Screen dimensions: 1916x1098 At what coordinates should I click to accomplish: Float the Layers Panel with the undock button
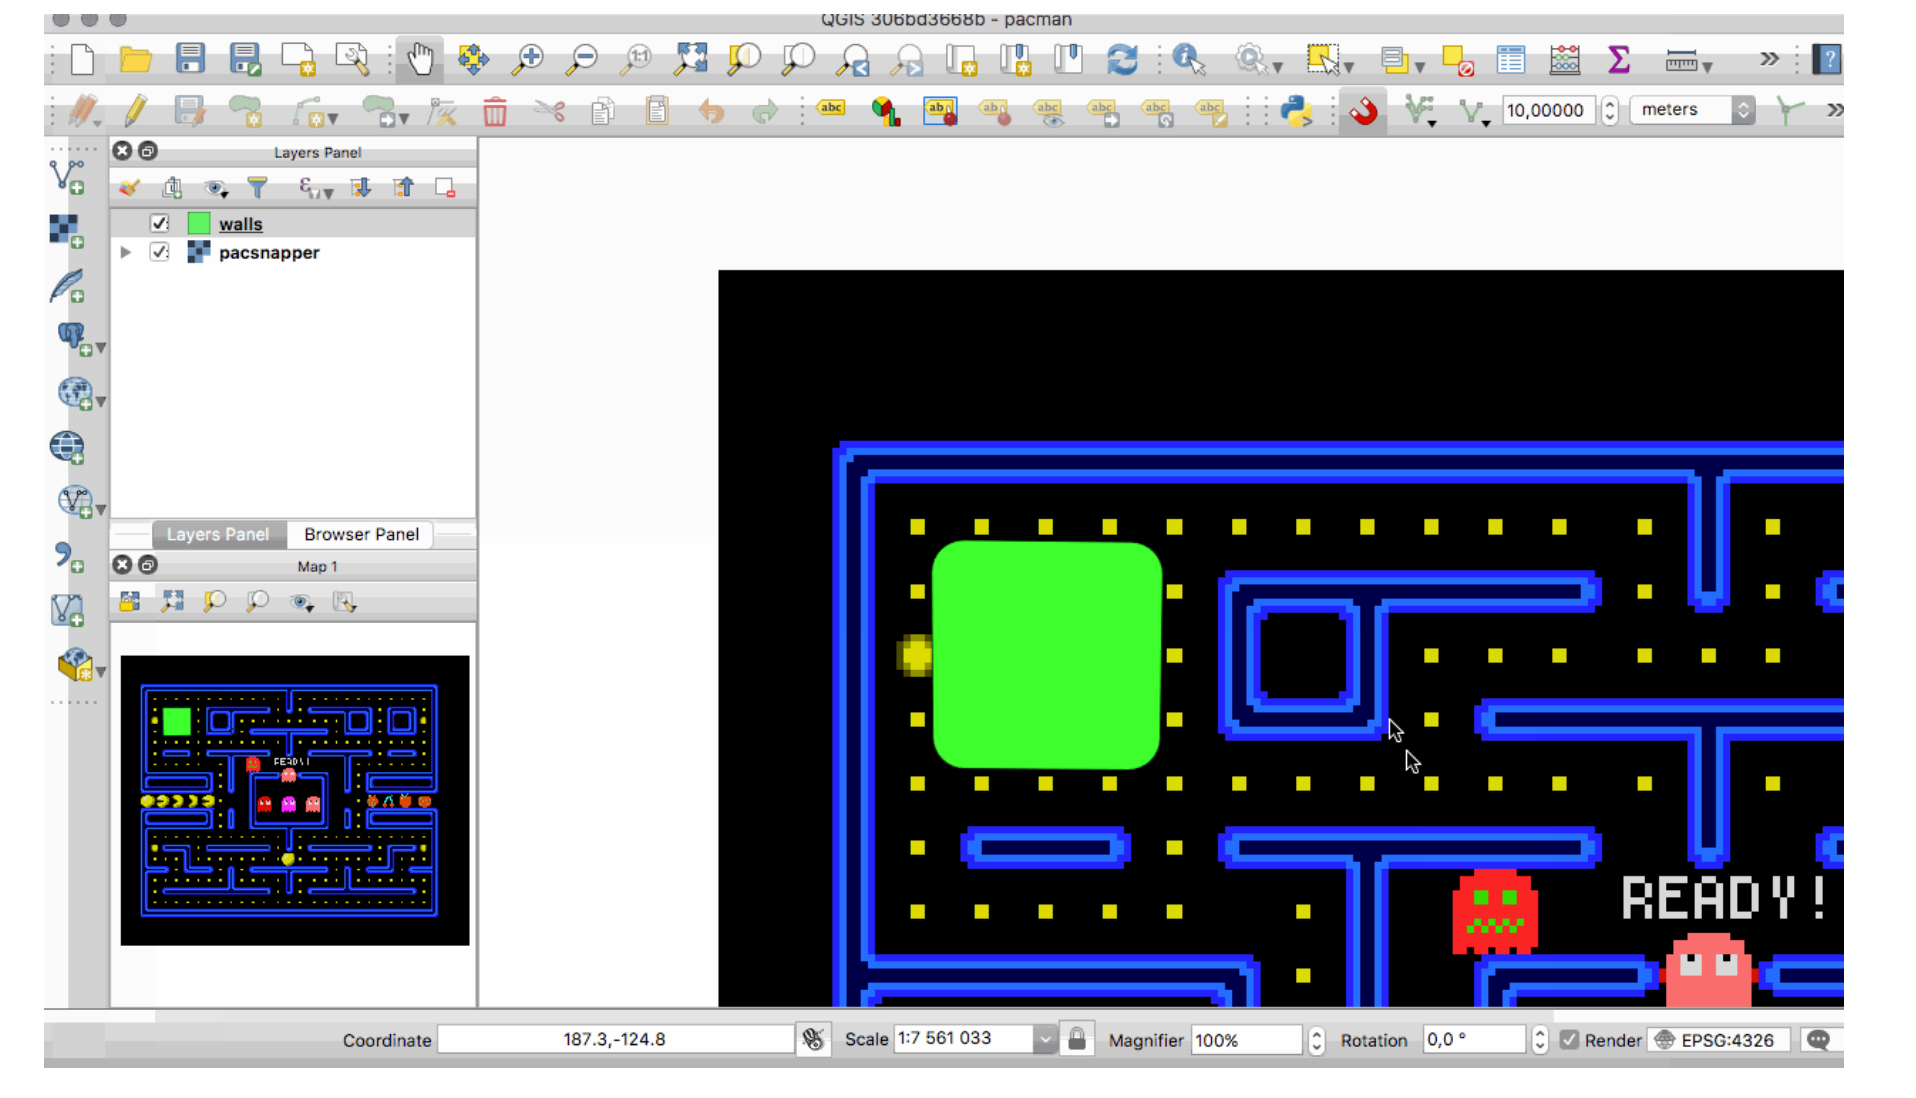coord(148,151)
